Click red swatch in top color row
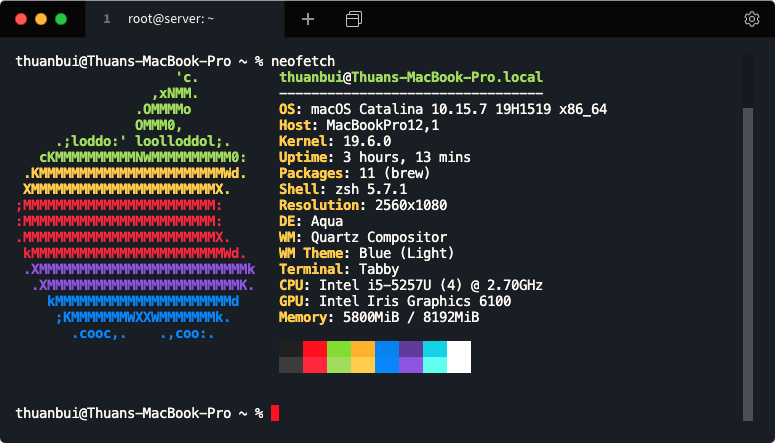The width and height of the screenshot is (775, 443). click(315, 349)
